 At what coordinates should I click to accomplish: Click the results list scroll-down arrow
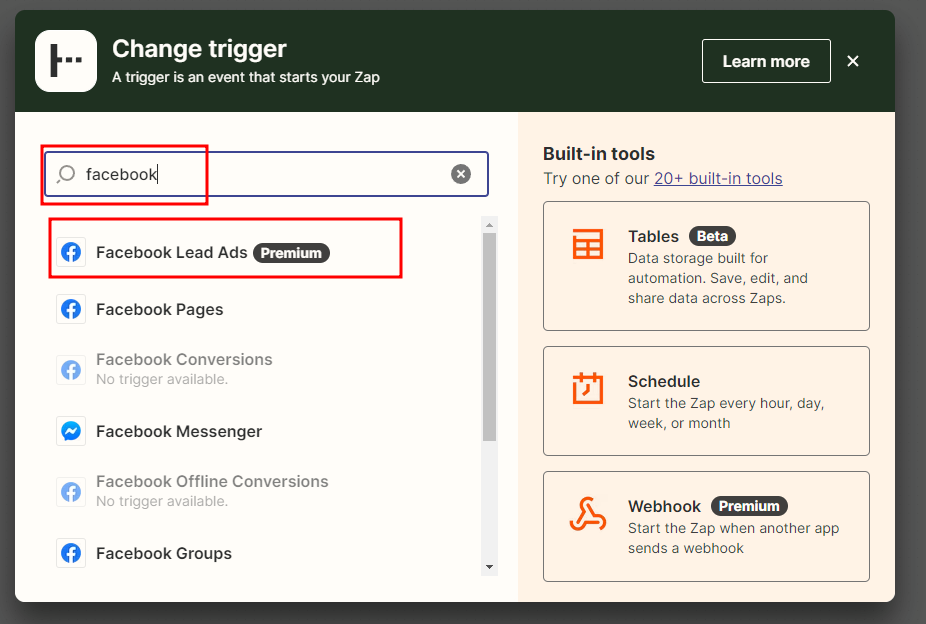(489, 567)
